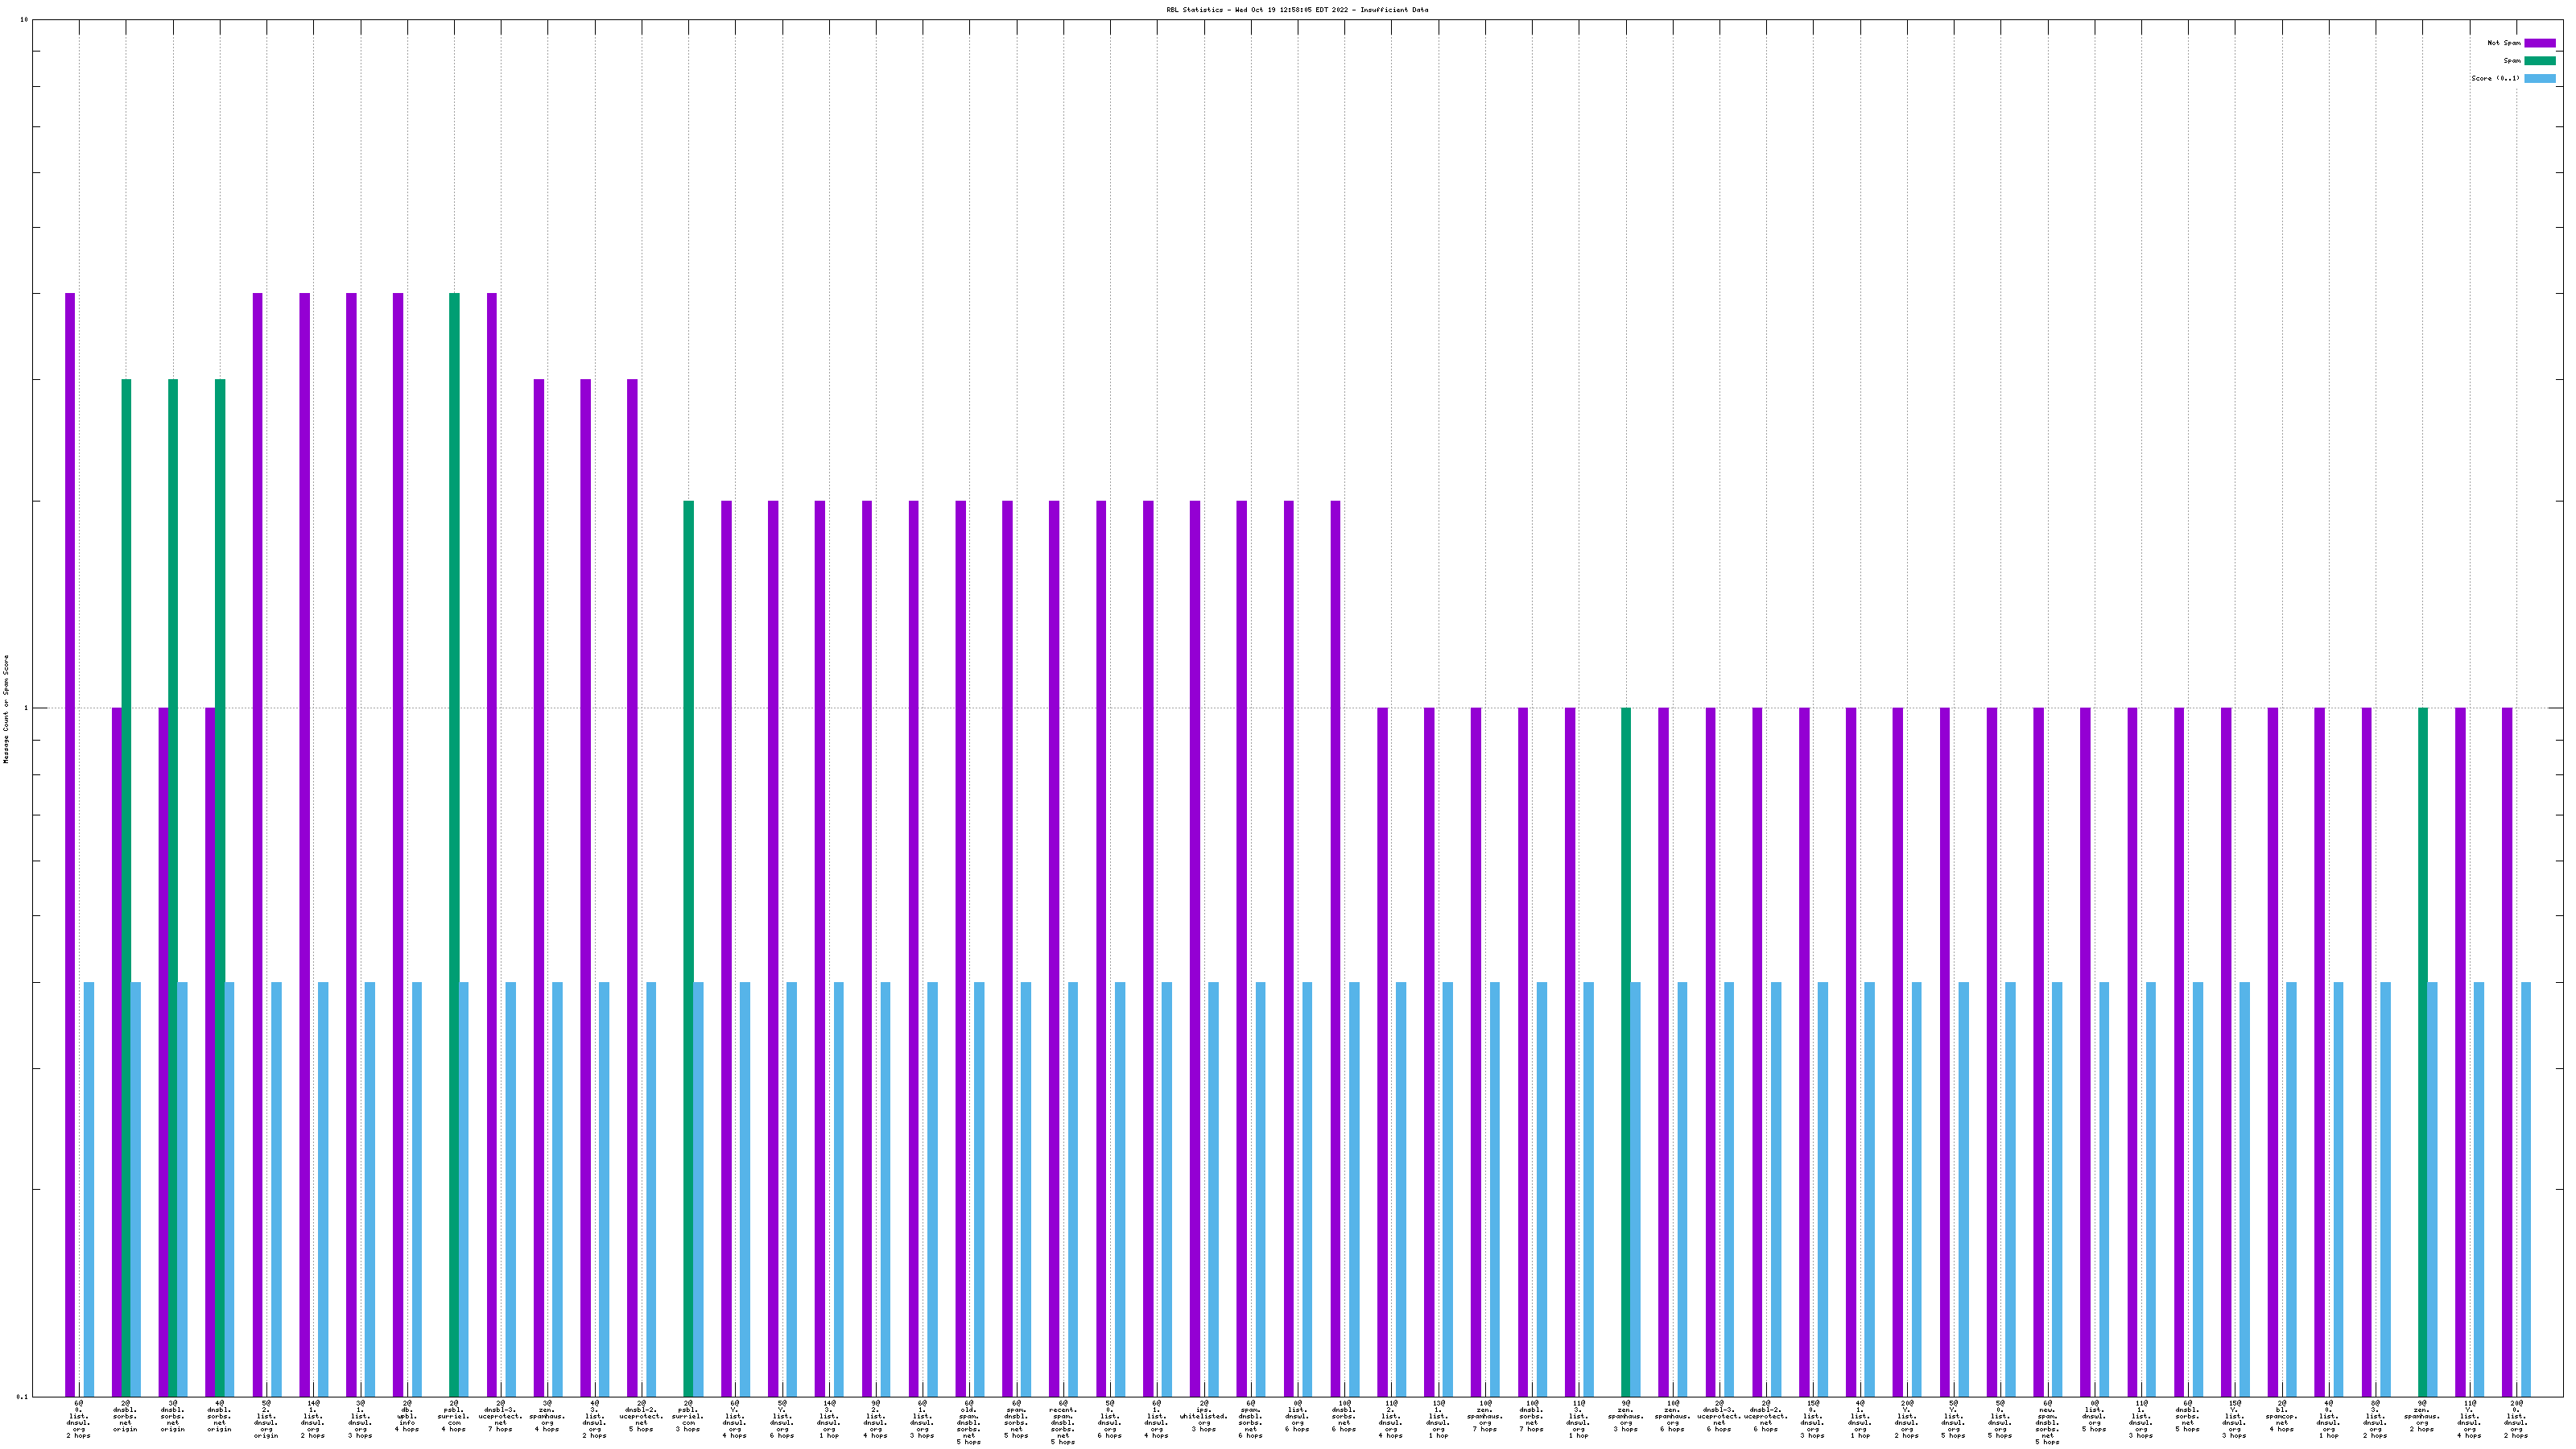Click the new.spam.dnsbl.sorbs.net 5 hops label
The height and width of the screenshot is (1449, 2576).
(x=2047, y=1422)
